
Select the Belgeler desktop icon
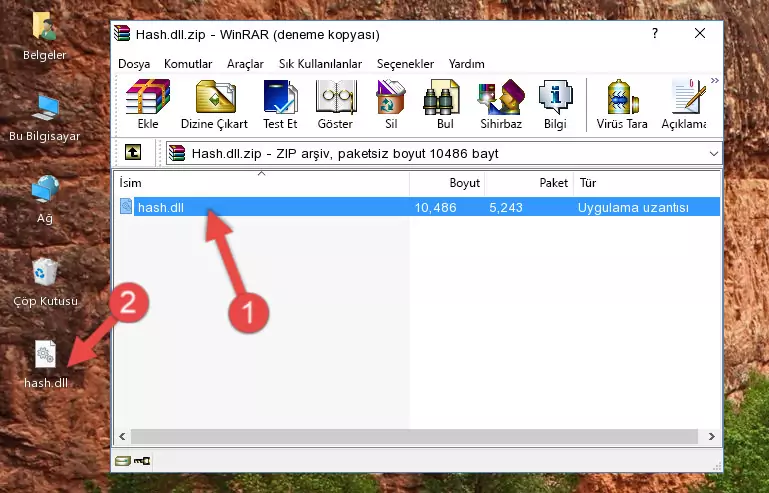(45, 37)
